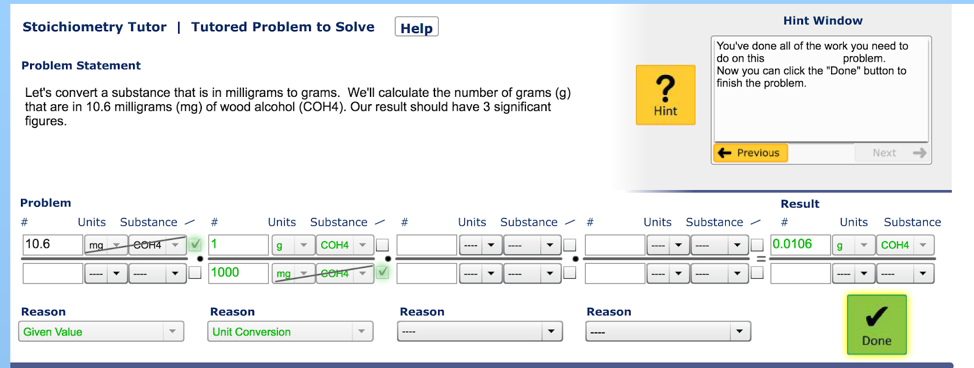Screen dimensions: 974x368
Task: Open the Result units dropdown showing g
Action: pos(853,245)
